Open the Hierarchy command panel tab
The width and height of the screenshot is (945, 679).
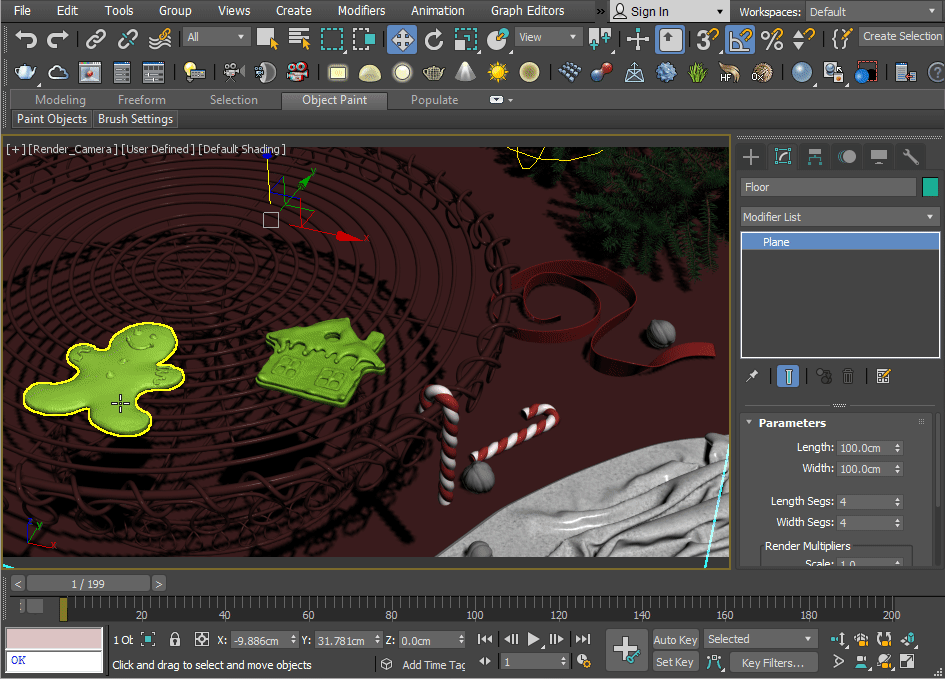point(815,157)
